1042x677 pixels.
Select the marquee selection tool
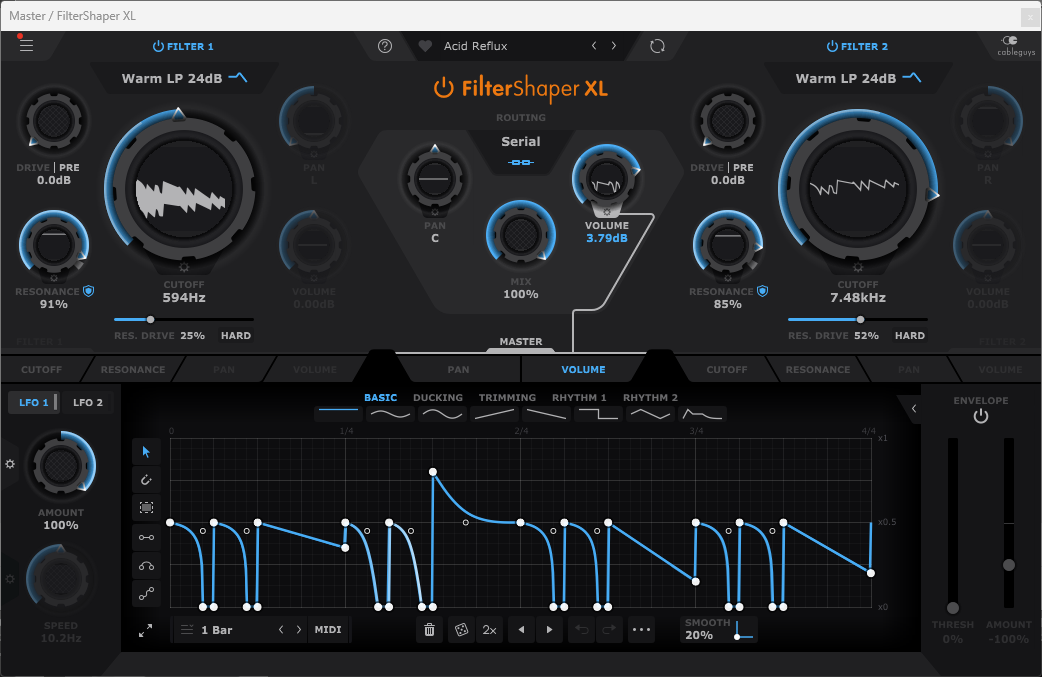146,508
